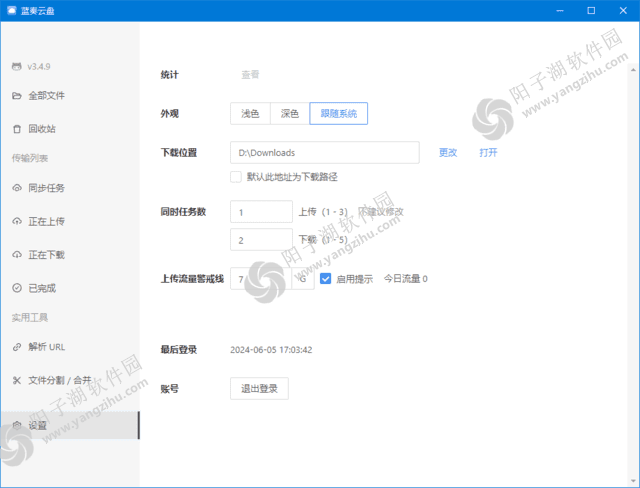Click the 今日流量 0 text
This screenshot has width=640, height=488.
(406, 279)
